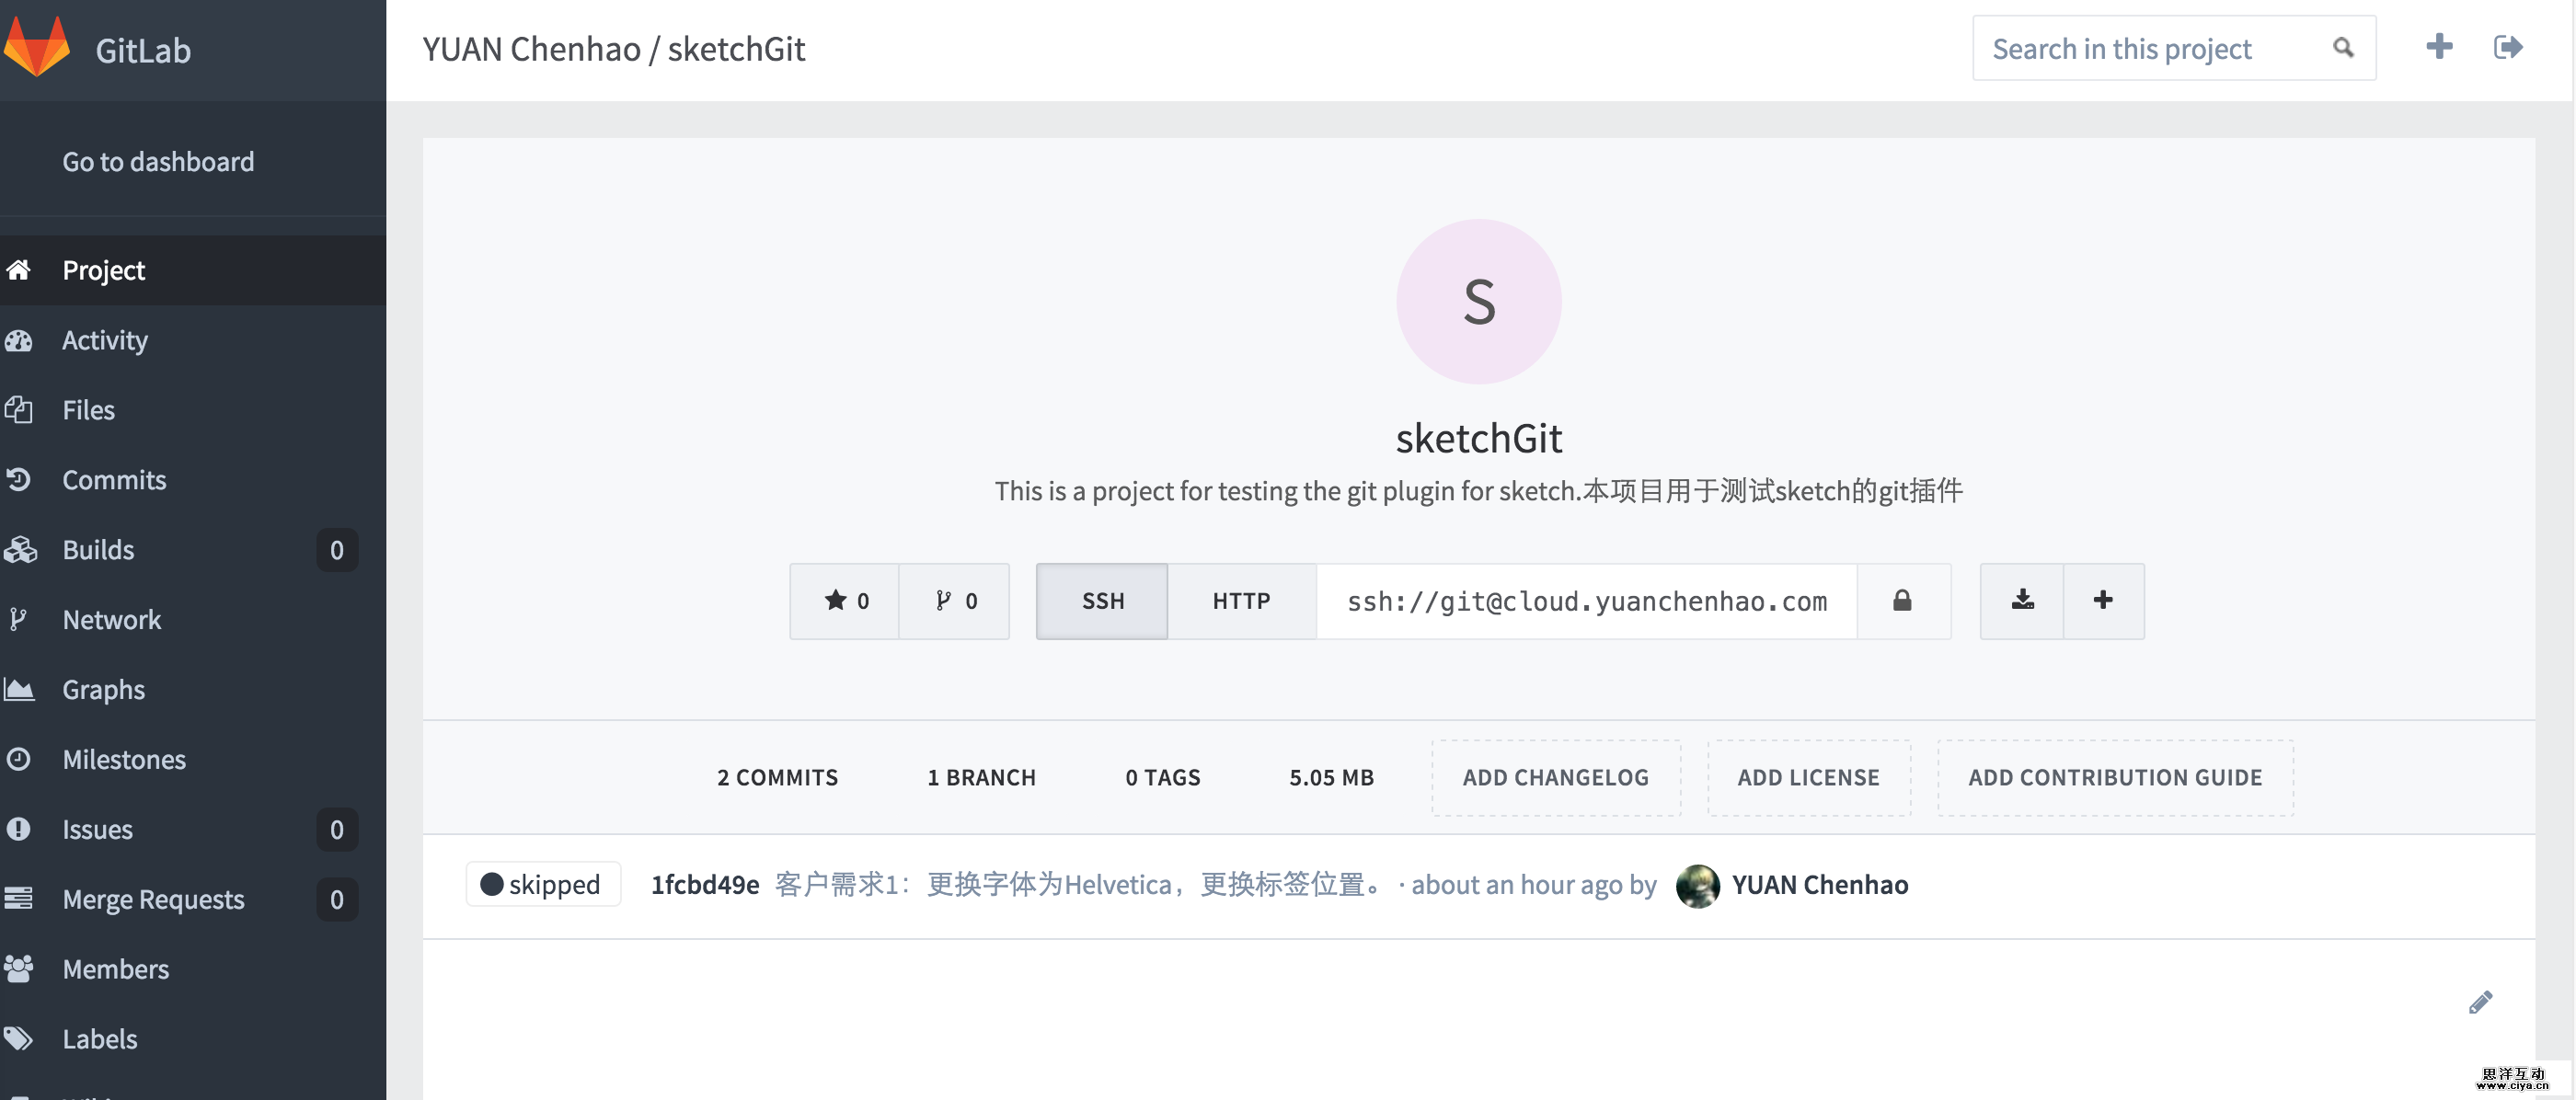Open Commits in the sidebar
2576x1100 pixels.
[114, 480]
